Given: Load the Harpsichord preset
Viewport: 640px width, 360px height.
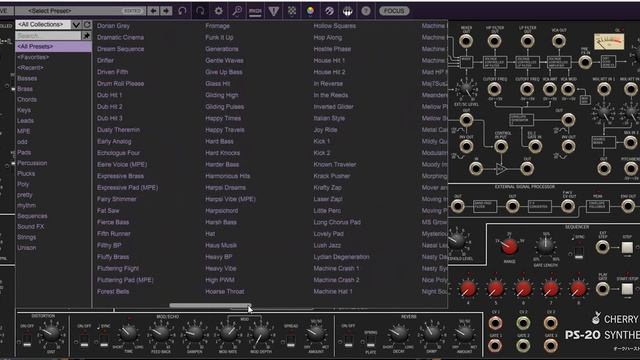Looking at the screenshot, I should (x=222, y=211).
